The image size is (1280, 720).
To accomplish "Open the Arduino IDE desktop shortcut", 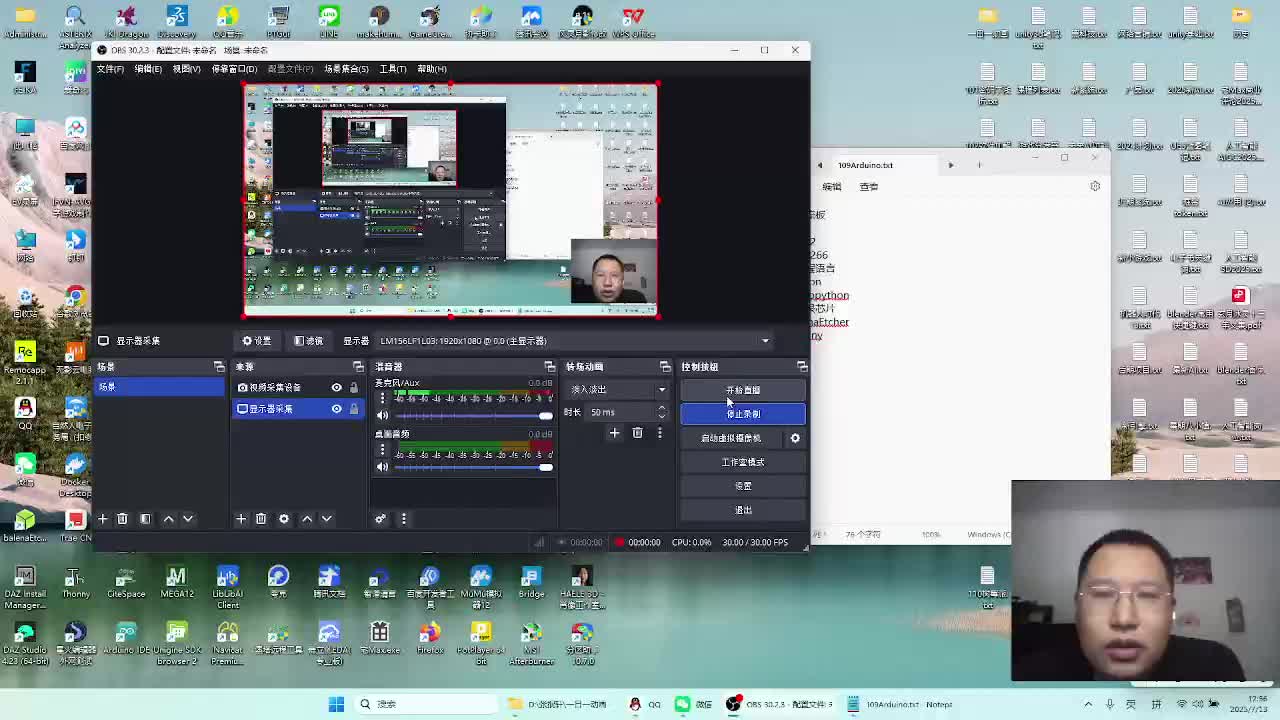I will point(126,640).
